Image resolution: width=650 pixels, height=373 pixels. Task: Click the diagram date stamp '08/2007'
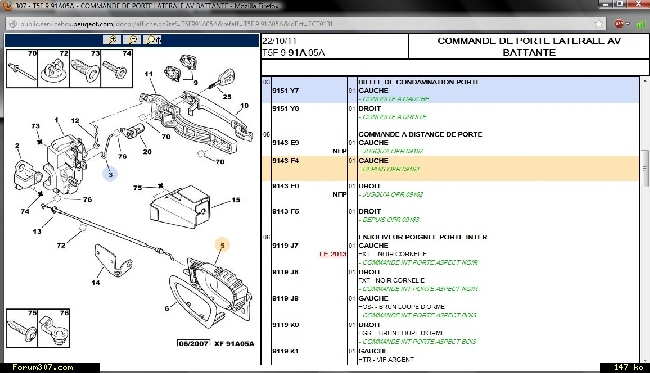pyautogui.click(x=193, y=344)
